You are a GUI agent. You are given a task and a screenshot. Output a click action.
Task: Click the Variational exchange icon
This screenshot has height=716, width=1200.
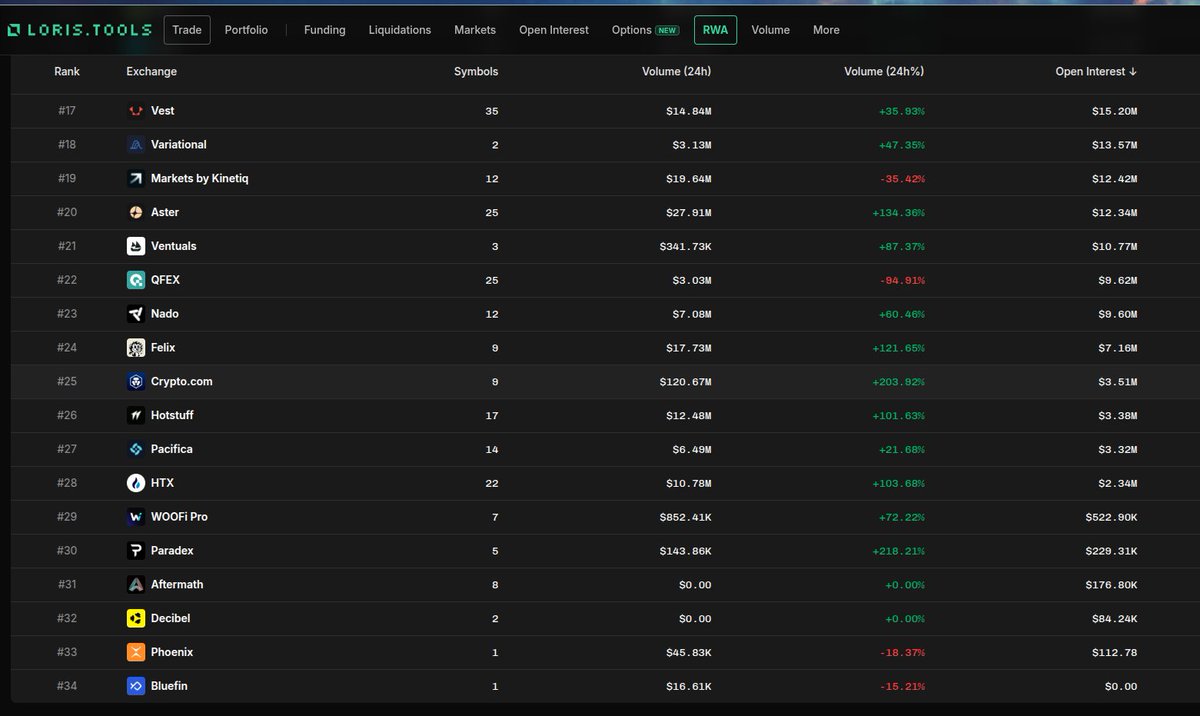tap(136, 145)
